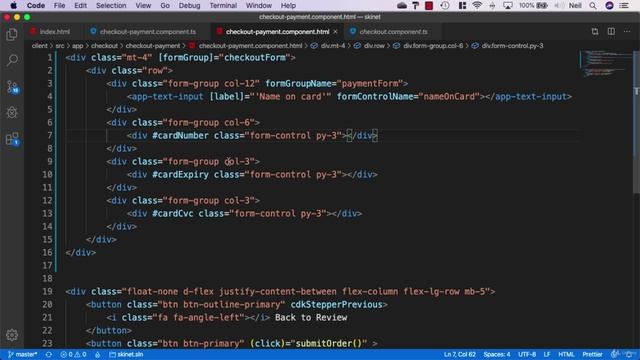Click the checkout-payment folder breadcrumb
The height and width of the screenshot is (360, 640).
click(153, 46)
